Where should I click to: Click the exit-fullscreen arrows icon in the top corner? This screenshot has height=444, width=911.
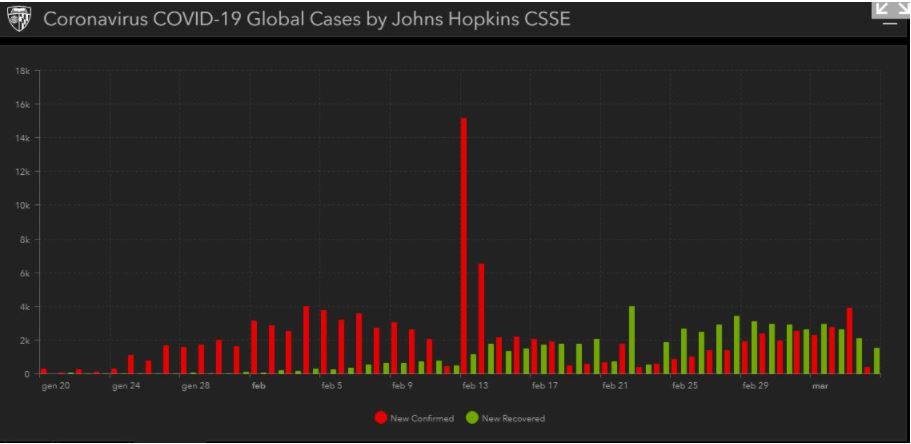pyautogui.click(x=892, y=8)
